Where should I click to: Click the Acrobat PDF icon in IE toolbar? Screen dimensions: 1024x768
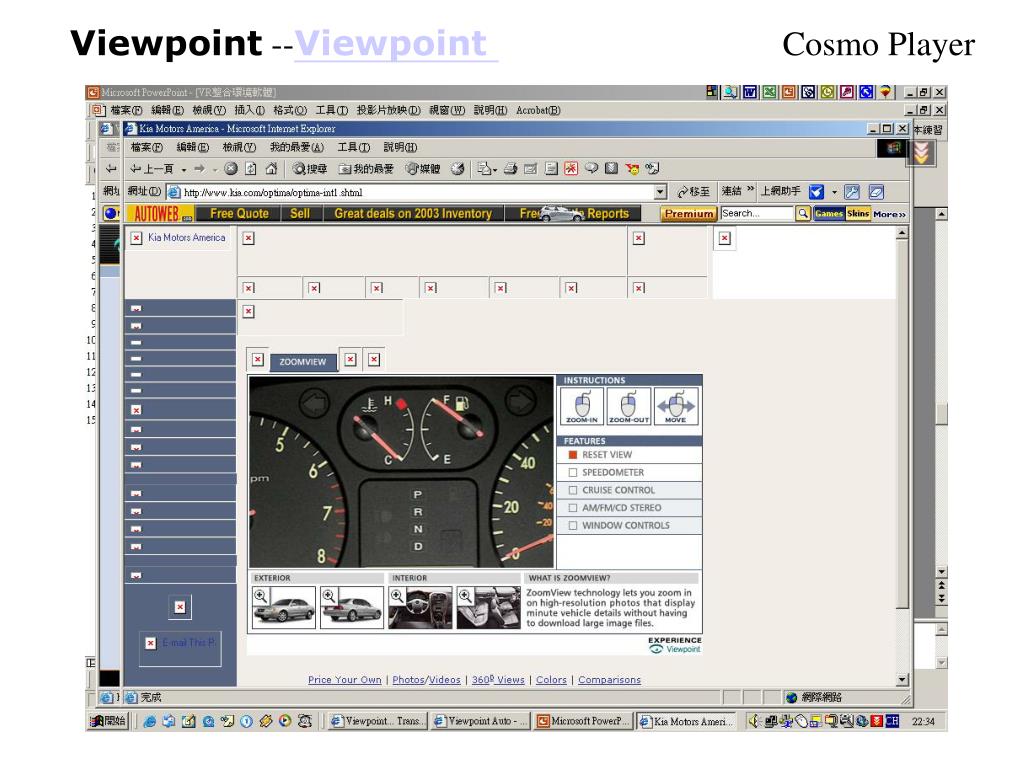point(571,169)
